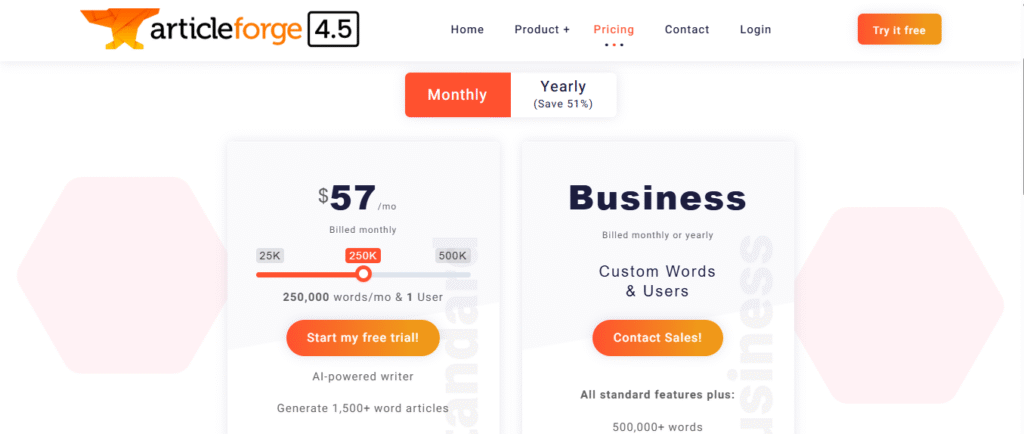The width and height of the screenshot is (1024, 434).
Task: Open the Pricing nav item
Action: (x=613, y=30)
